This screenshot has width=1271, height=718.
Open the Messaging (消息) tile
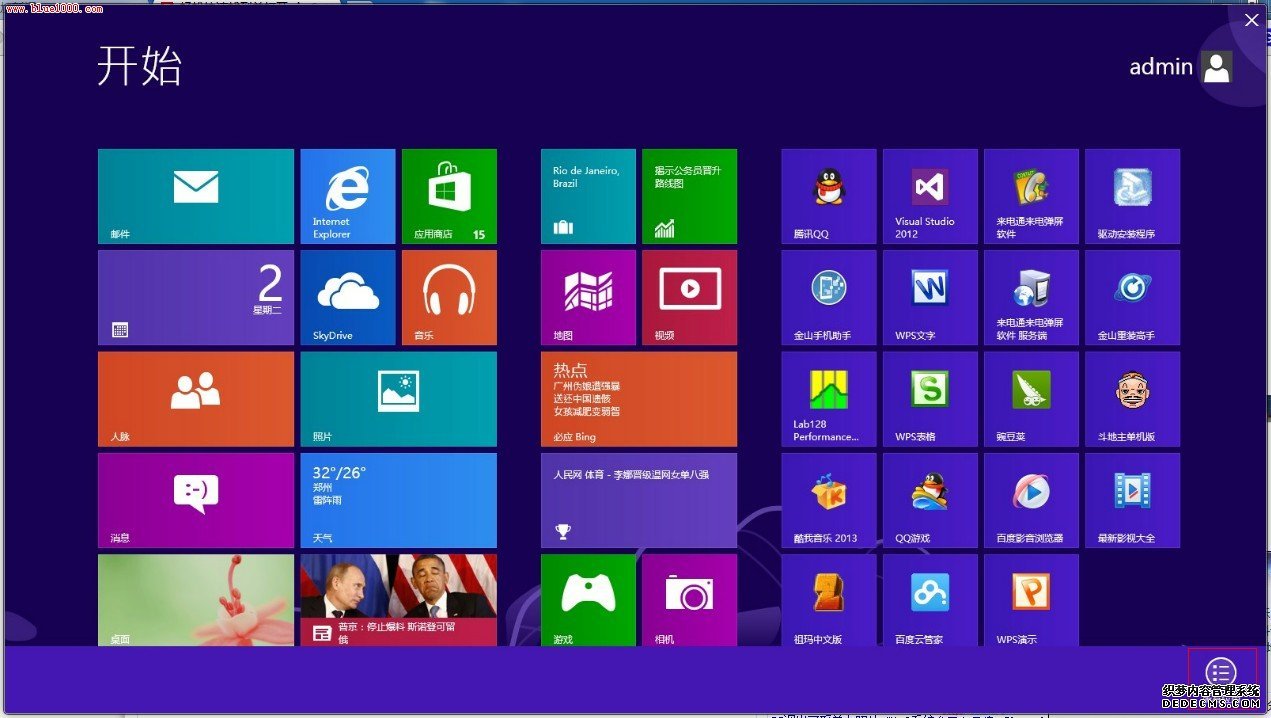(x=196, y=500)
